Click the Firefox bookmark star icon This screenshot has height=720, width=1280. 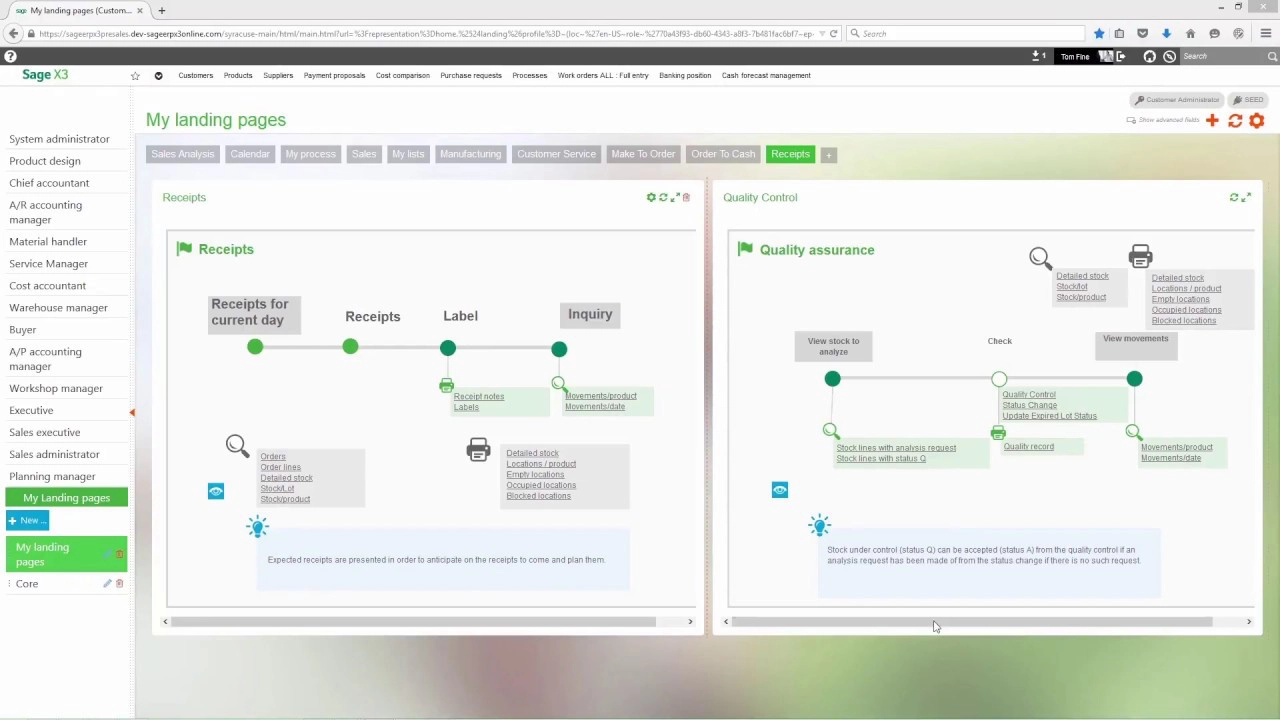(x=1099, y=34)
